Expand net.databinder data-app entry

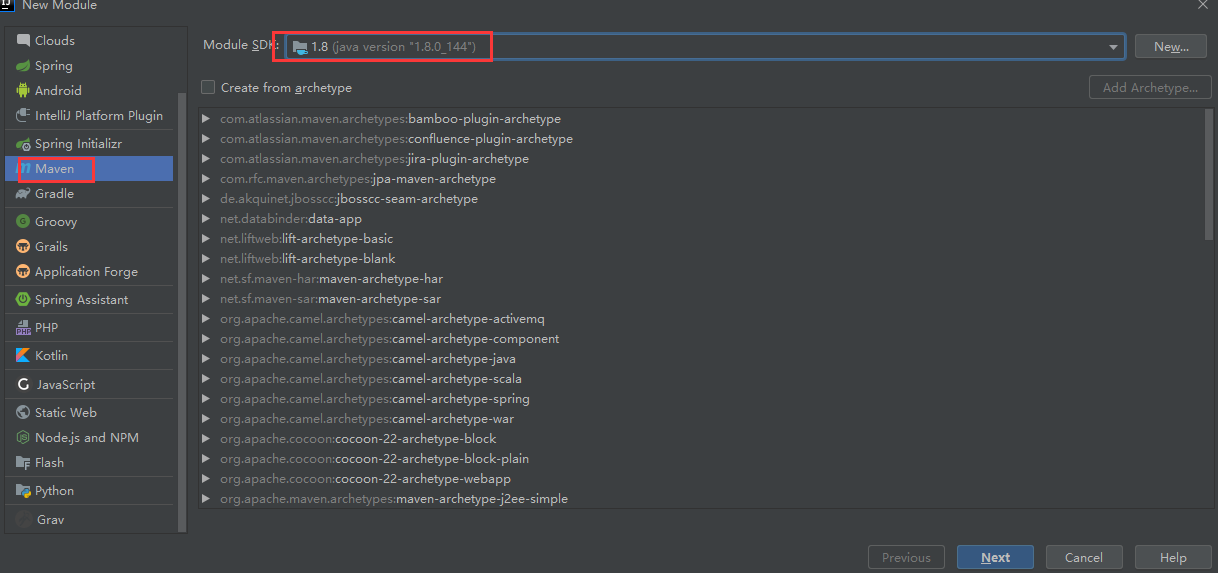point(206,219)
